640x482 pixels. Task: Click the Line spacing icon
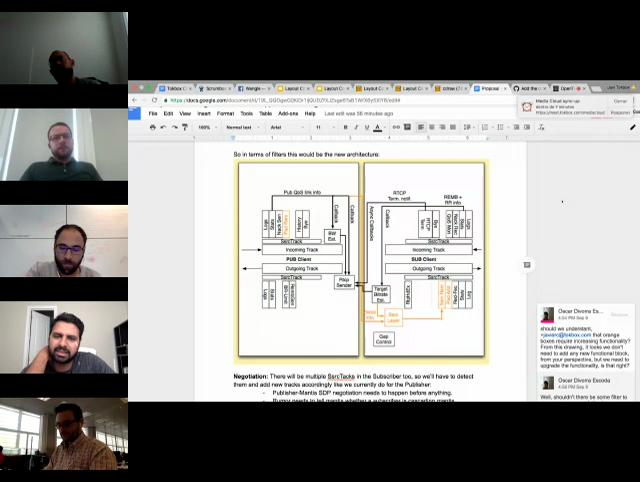tap(467, 127)
